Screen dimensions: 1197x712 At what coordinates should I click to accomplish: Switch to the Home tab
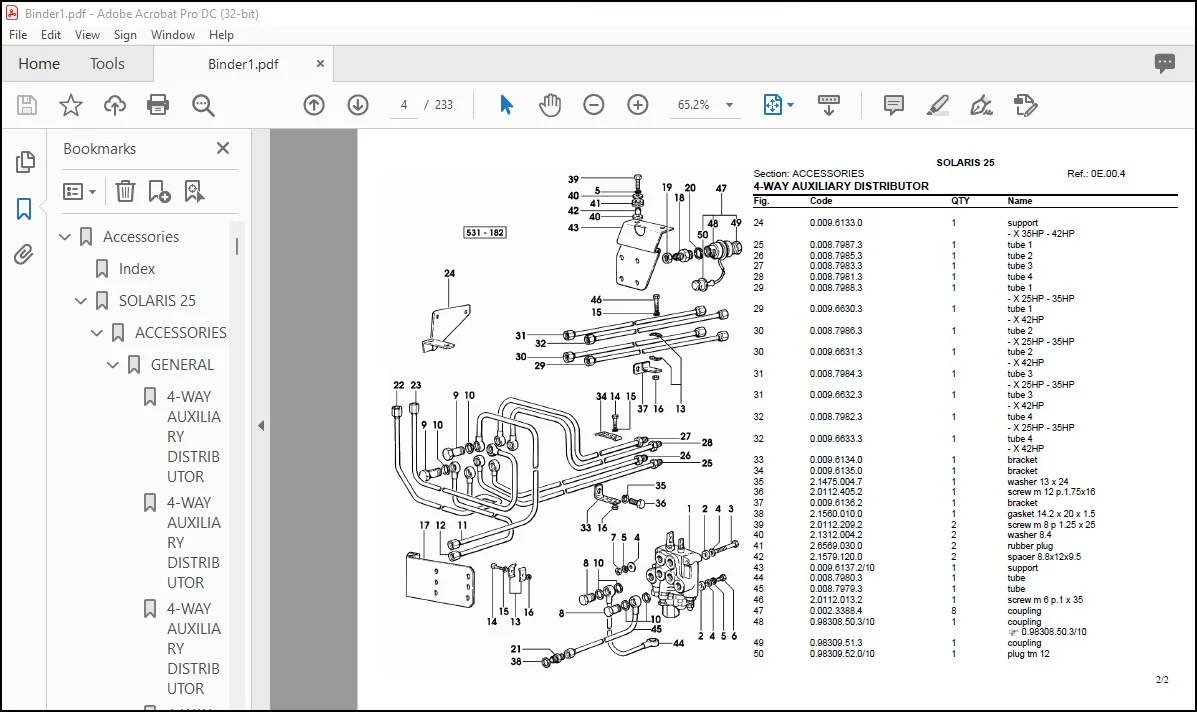(39, 64)
